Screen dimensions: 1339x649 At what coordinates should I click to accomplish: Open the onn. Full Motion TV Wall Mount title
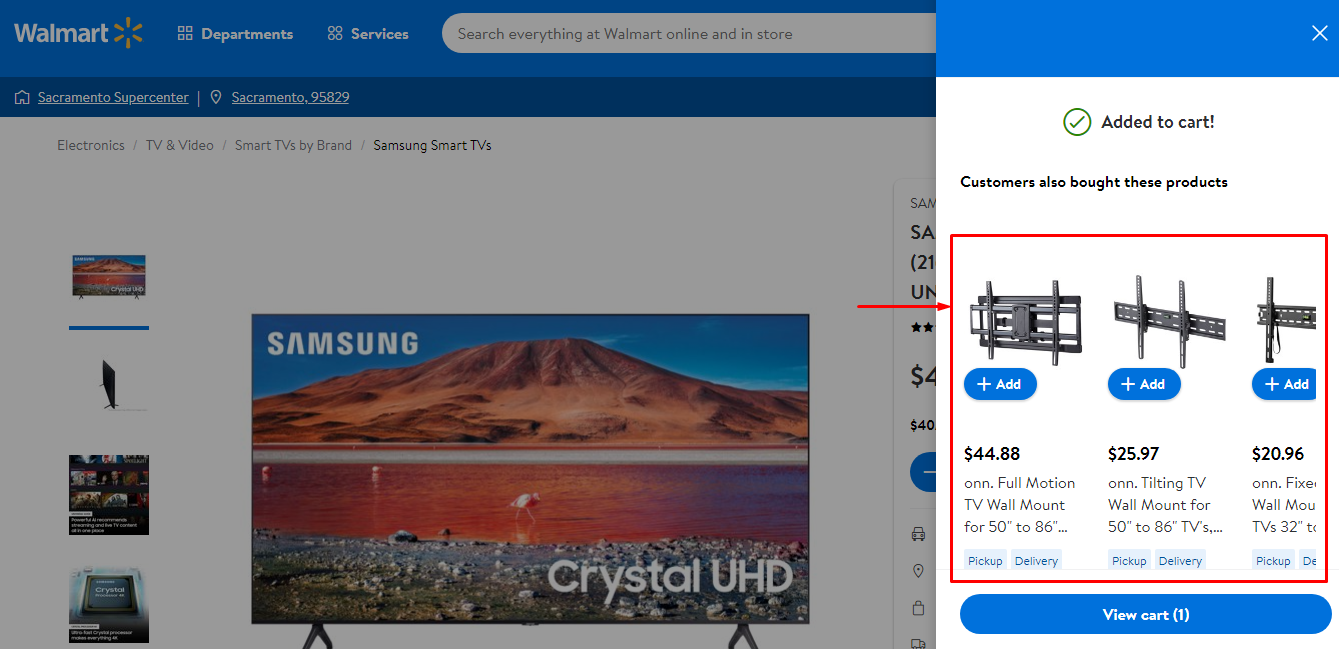click(x=1020, y=504)
